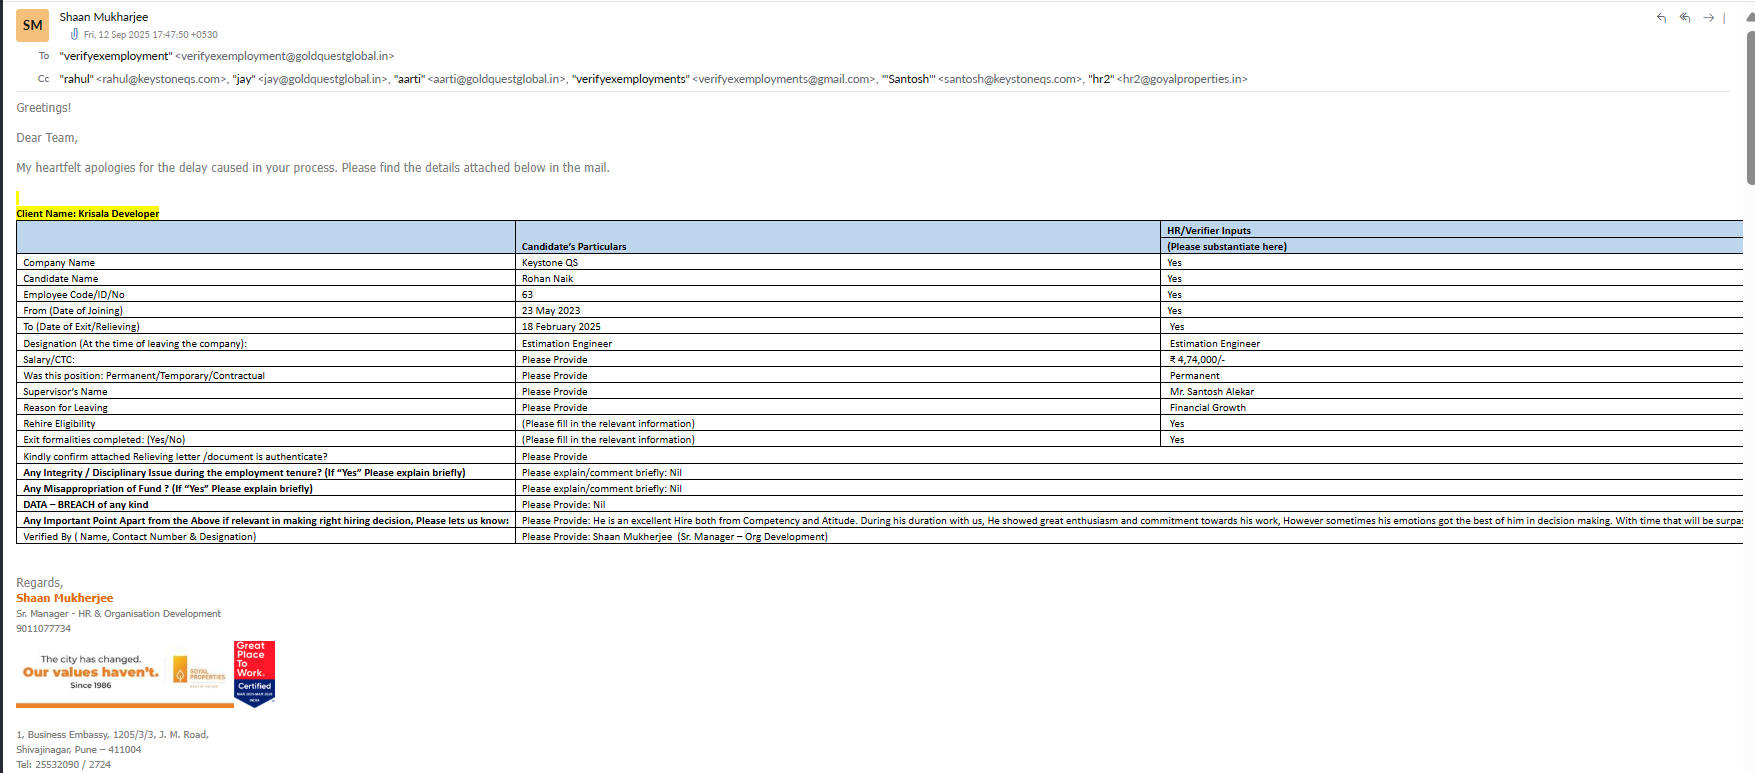Forward this email using the arrow icon

point(1708,18)
